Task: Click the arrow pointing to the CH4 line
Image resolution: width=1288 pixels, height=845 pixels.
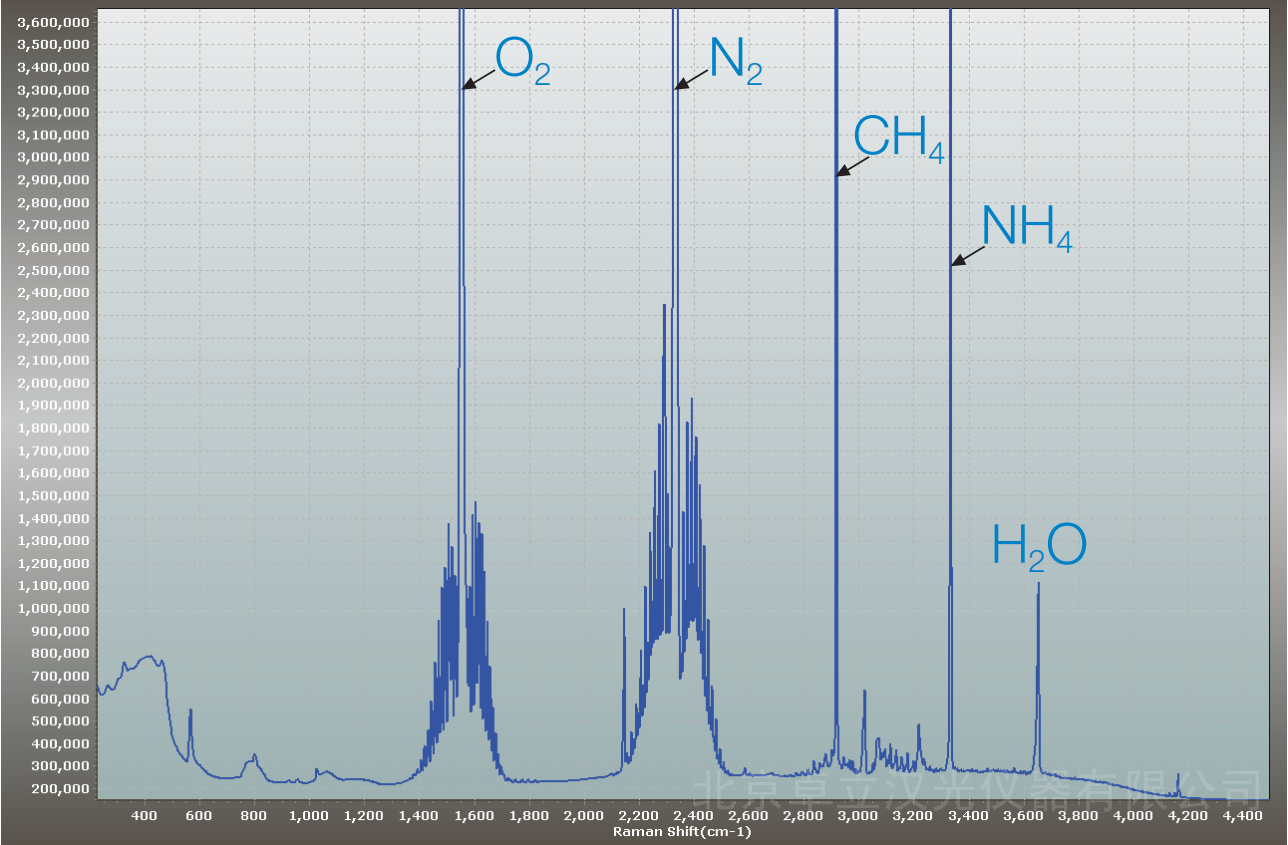Action: (x=853, y=167)
